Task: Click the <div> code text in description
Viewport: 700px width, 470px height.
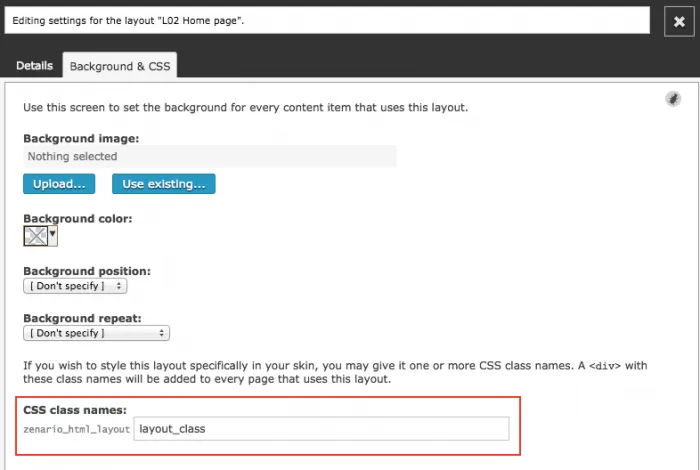Action: pyautogui.click(x=605, y=366)
